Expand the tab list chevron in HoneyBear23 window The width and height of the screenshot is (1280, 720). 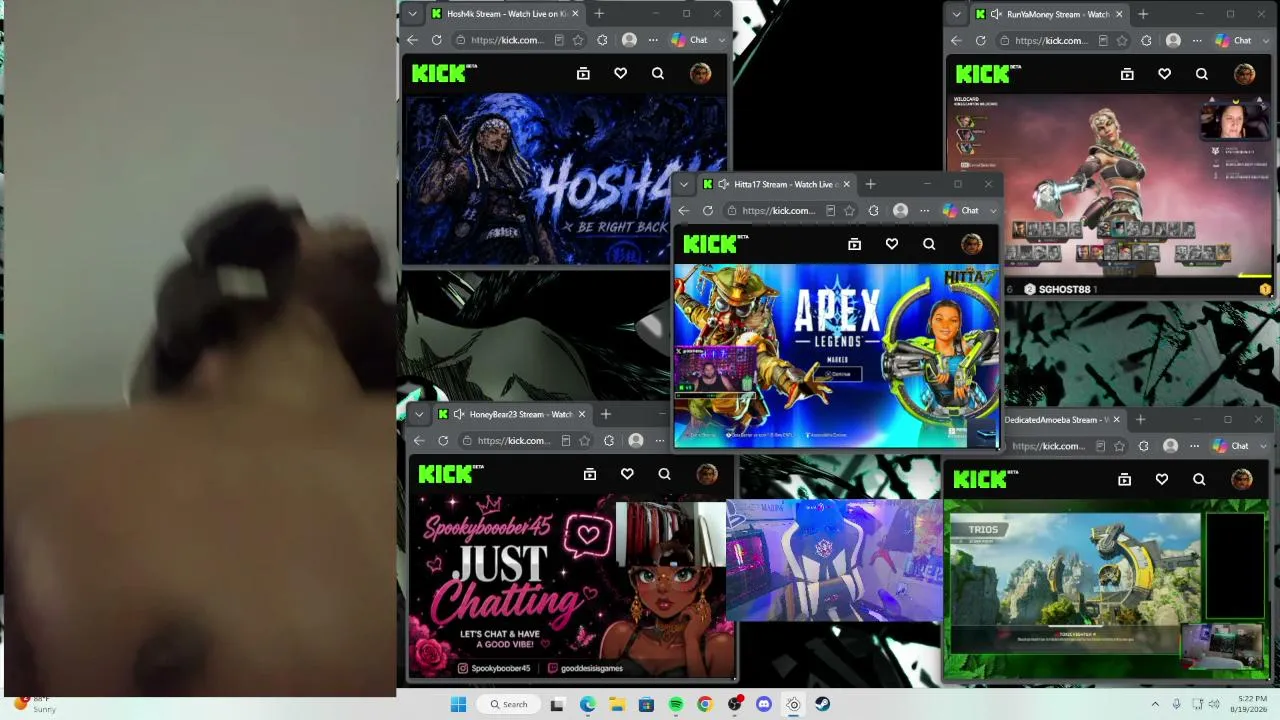tap(419, 414)
